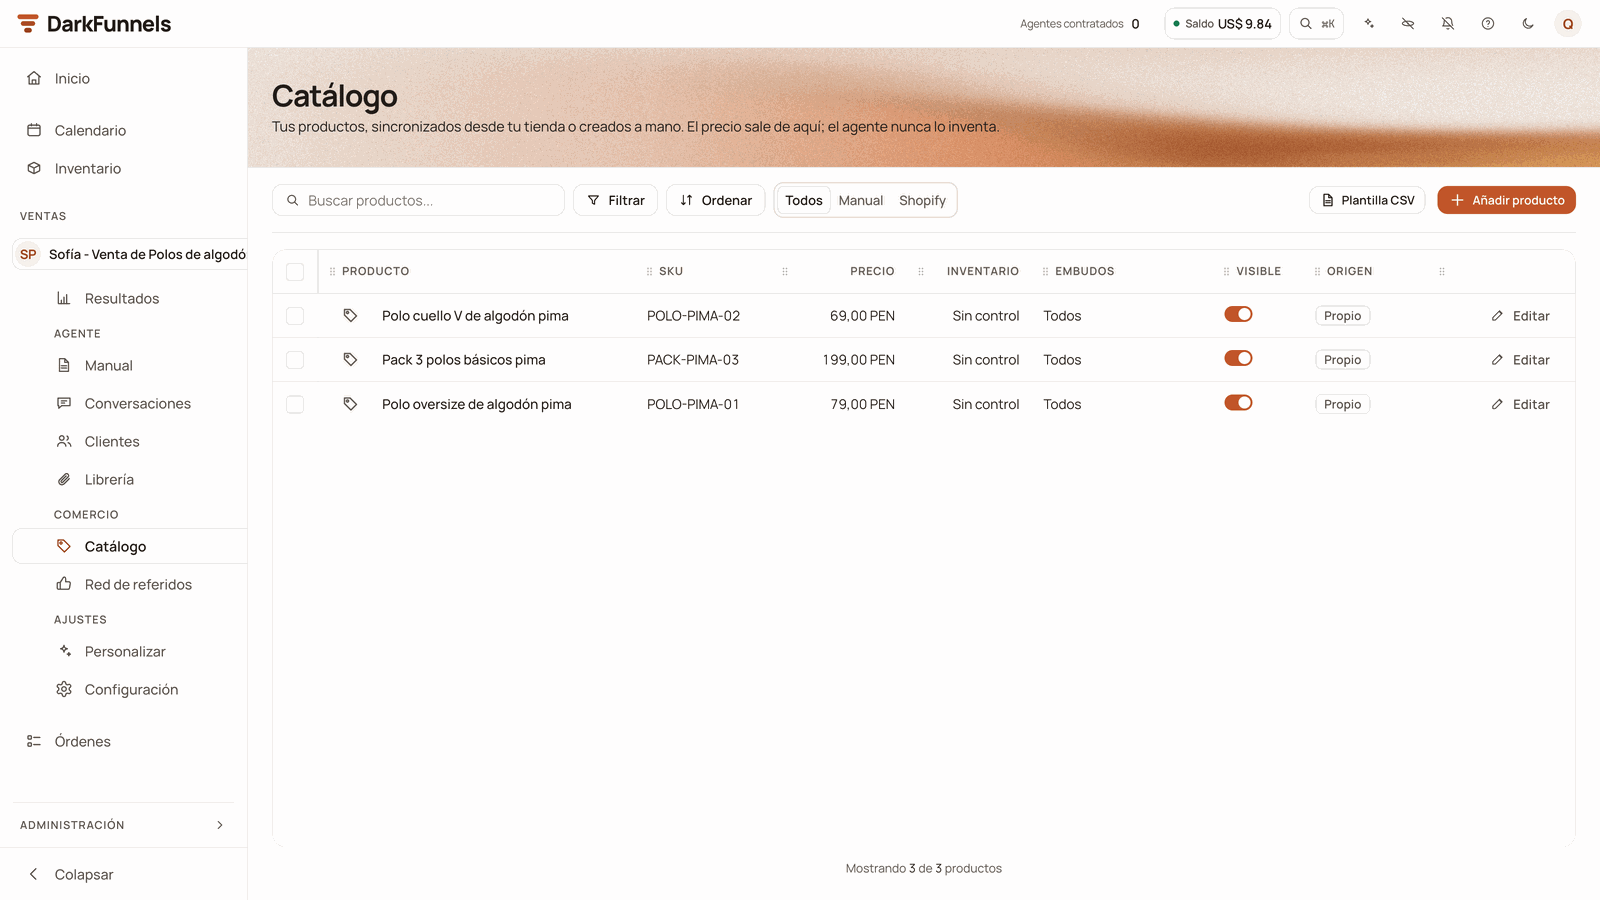Click the Cmd+K search button in the top bar
The width and height of the screenshot is (1600, 900).
pyautogui.click(x=1316, y=23)
